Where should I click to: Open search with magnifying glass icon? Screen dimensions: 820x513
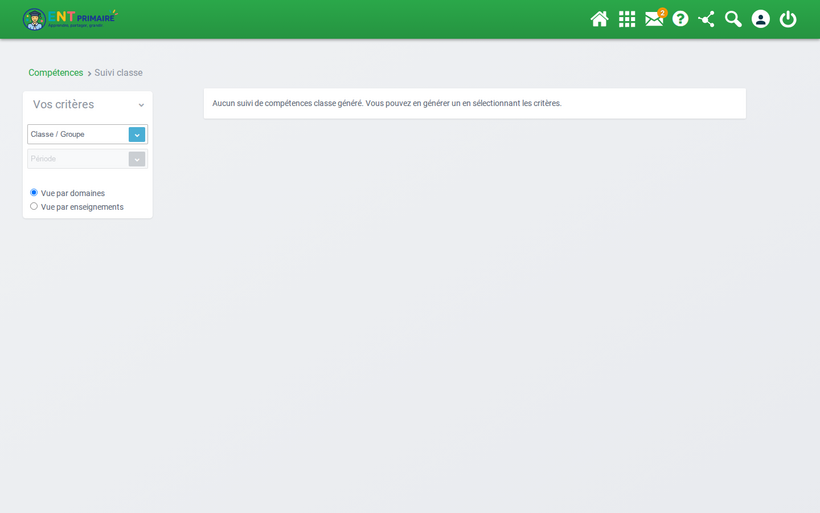[733, 19]
